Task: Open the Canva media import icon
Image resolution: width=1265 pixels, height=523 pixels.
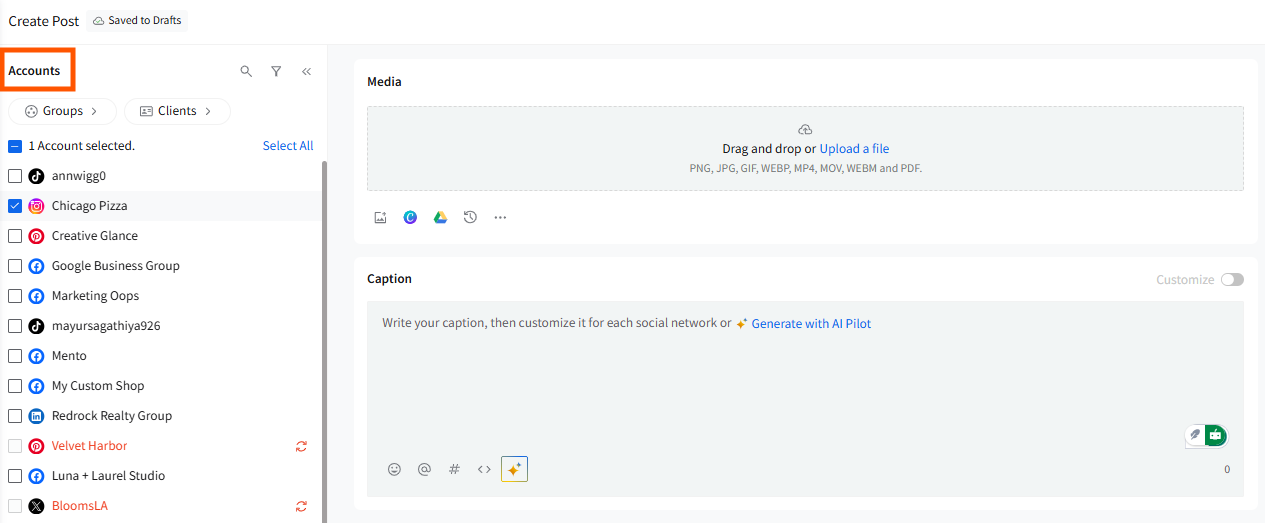Action: 410,217
